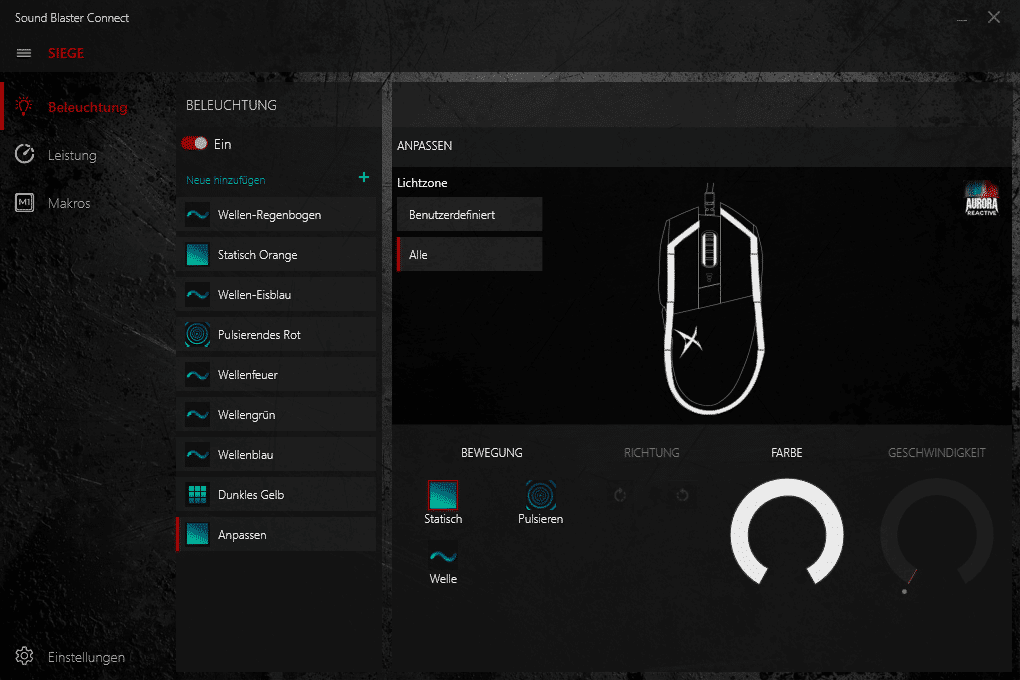Open the hamburger menu next to SIEGE
1020x680 pixels.
point(24,53)
